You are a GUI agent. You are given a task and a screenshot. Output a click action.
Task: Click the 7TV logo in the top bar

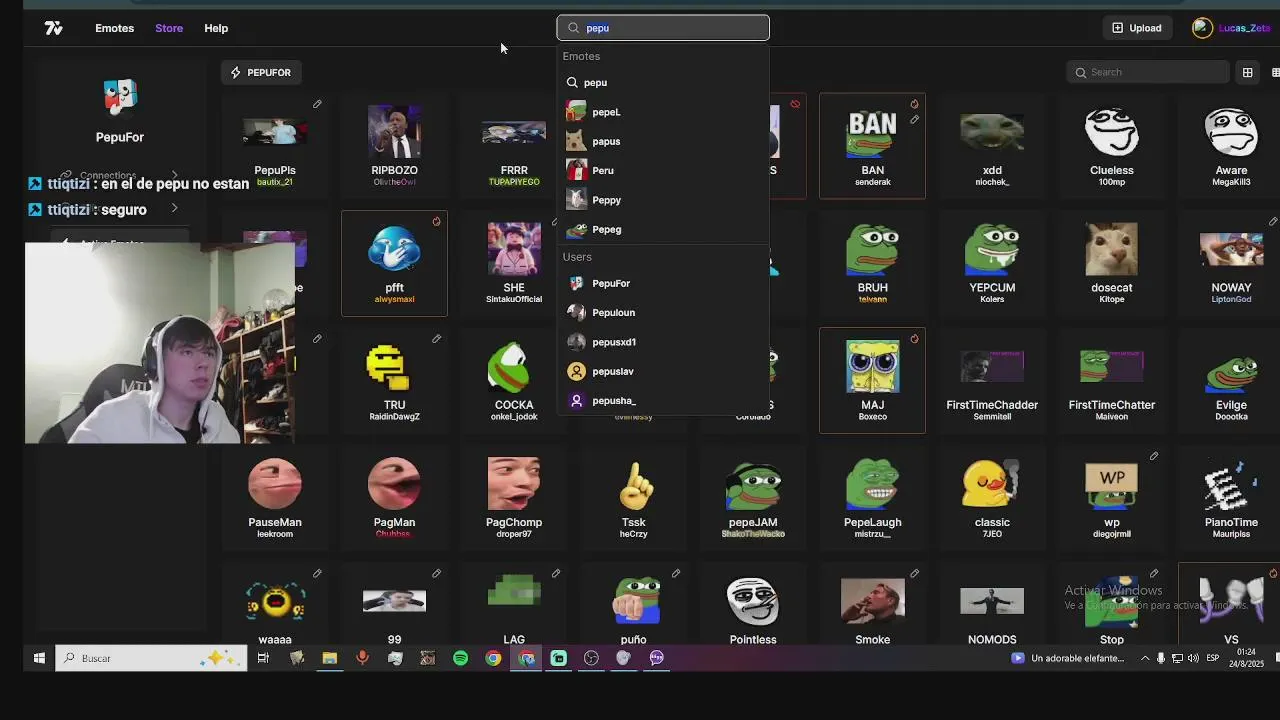pos(54,28)
